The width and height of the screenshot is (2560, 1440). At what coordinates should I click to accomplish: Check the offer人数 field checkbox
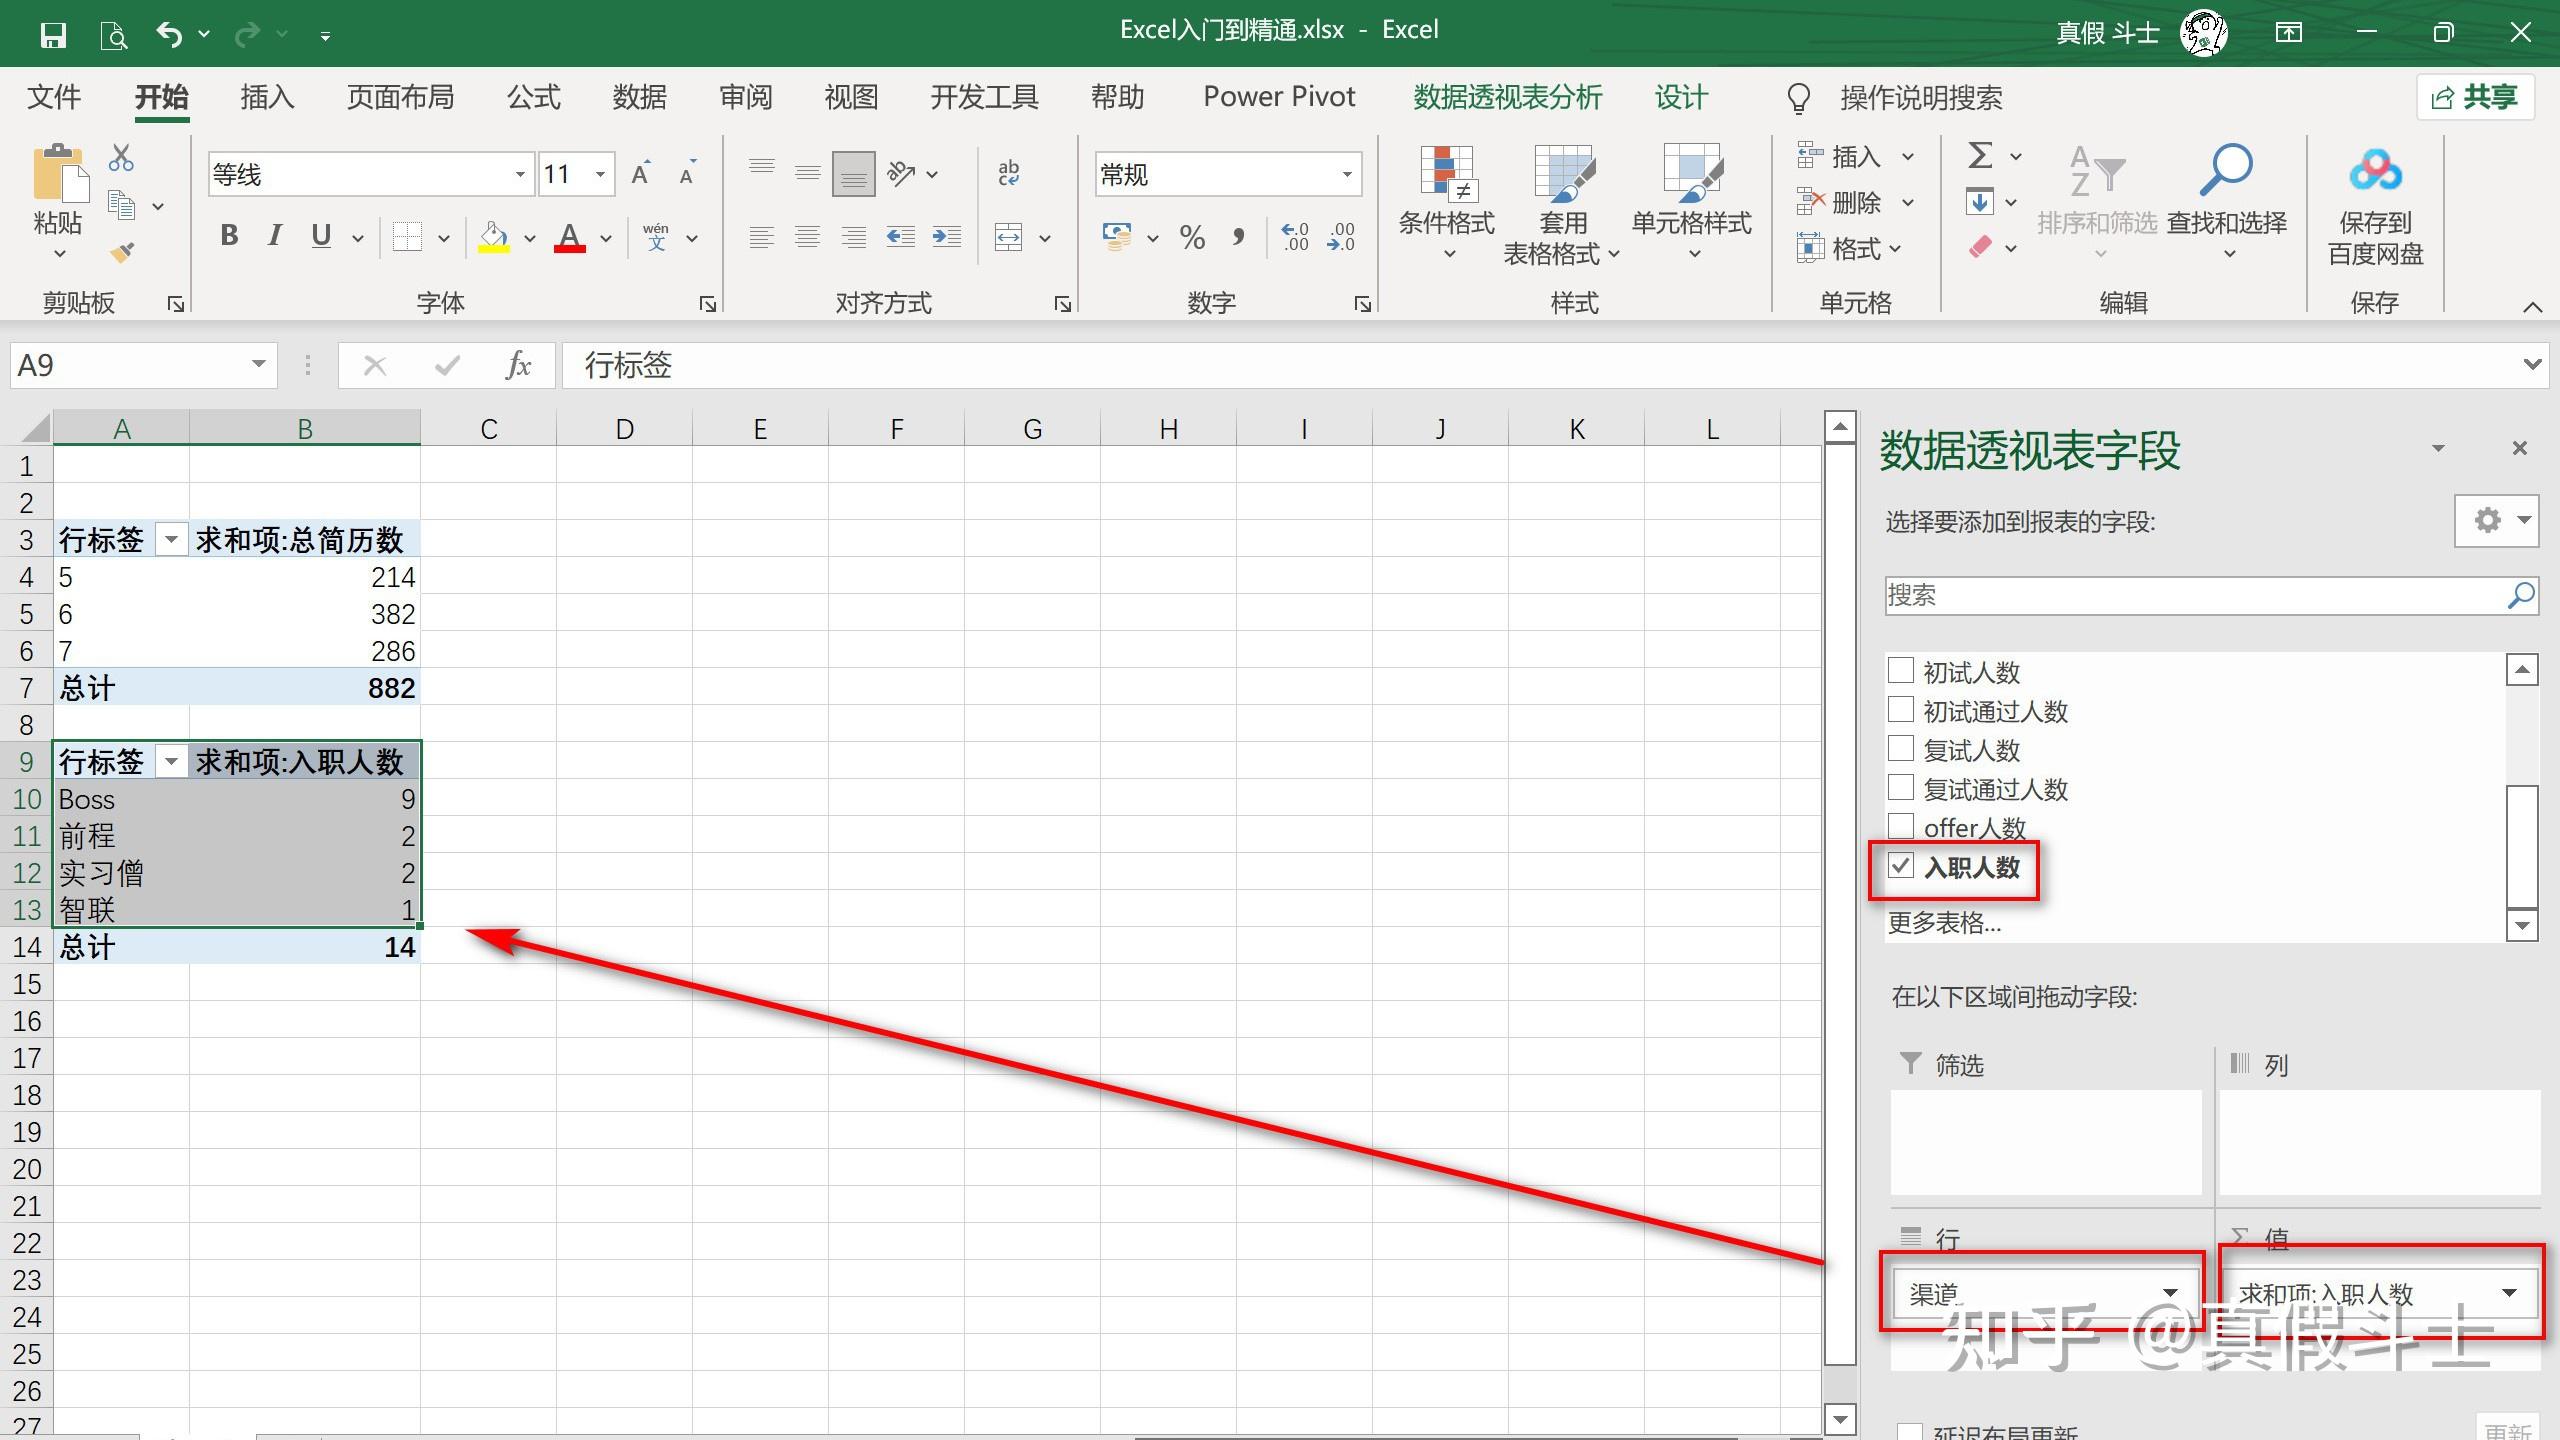coord(1900,827)
